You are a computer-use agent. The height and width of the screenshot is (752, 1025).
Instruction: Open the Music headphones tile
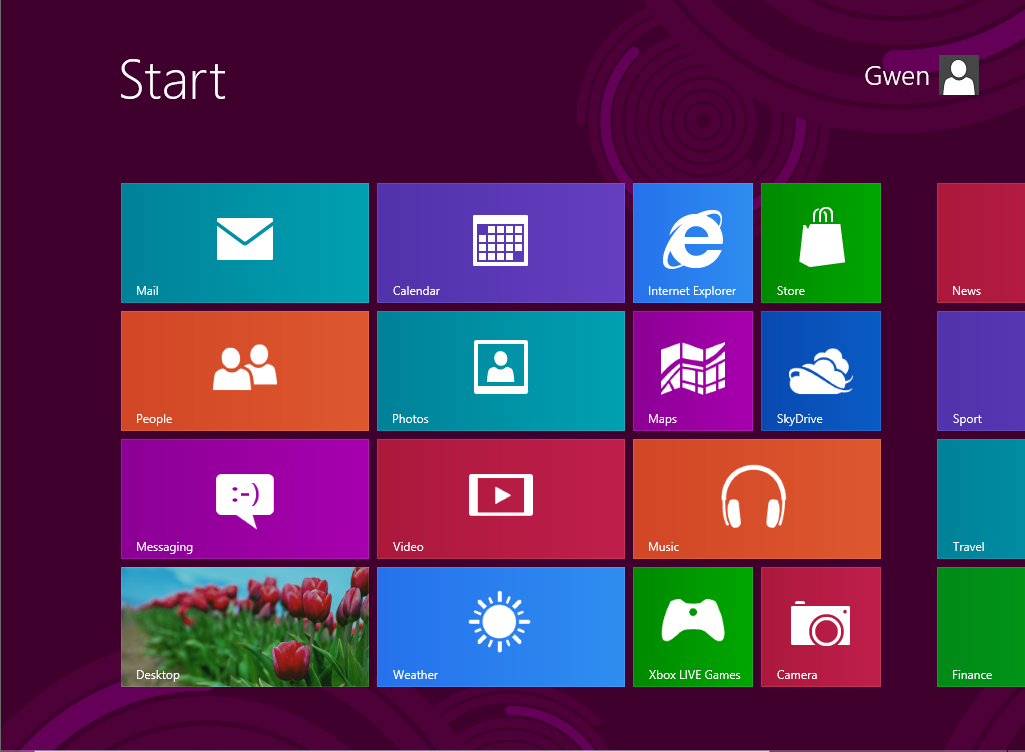756,499
